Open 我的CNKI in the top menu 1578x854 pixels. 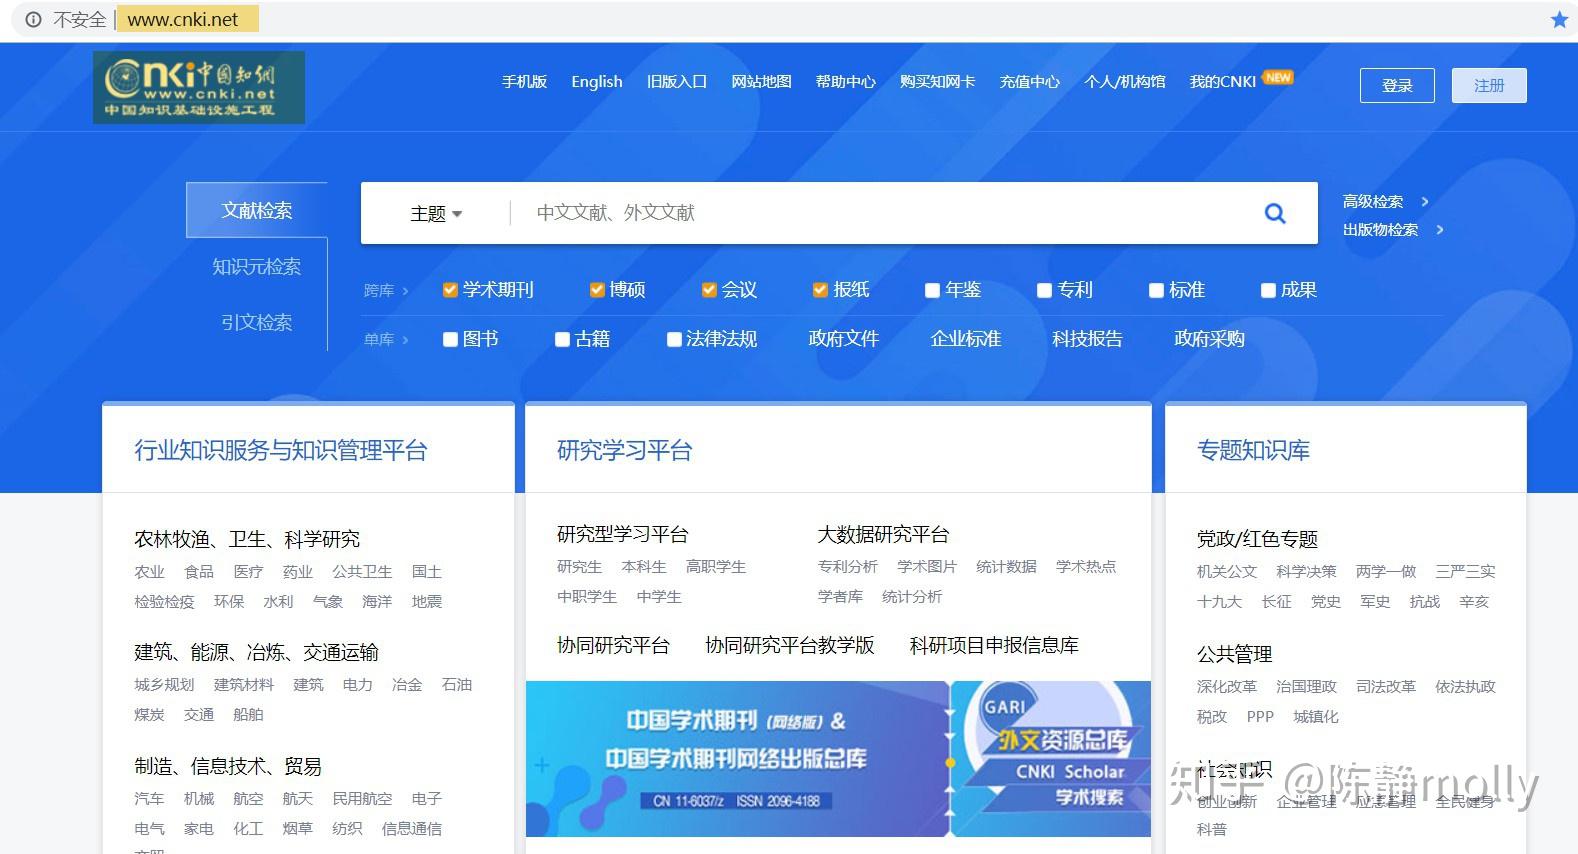coord(1222,82)
